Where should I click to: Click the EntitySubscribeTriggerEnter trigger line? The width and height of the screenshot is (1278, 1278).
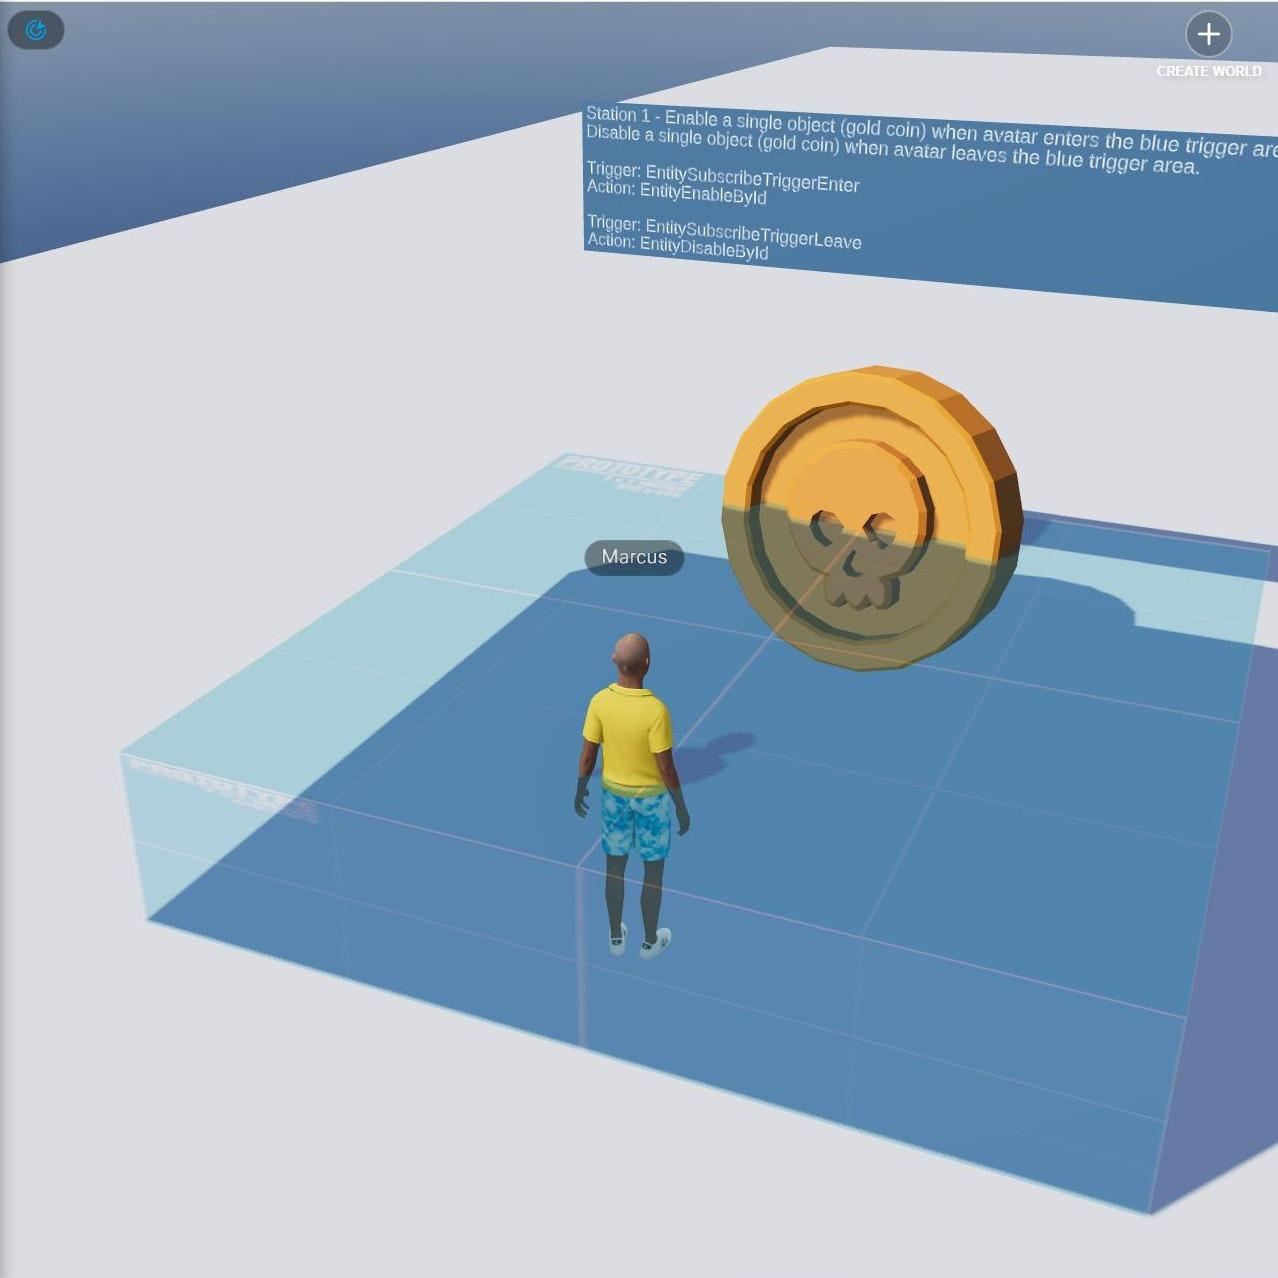722,177
